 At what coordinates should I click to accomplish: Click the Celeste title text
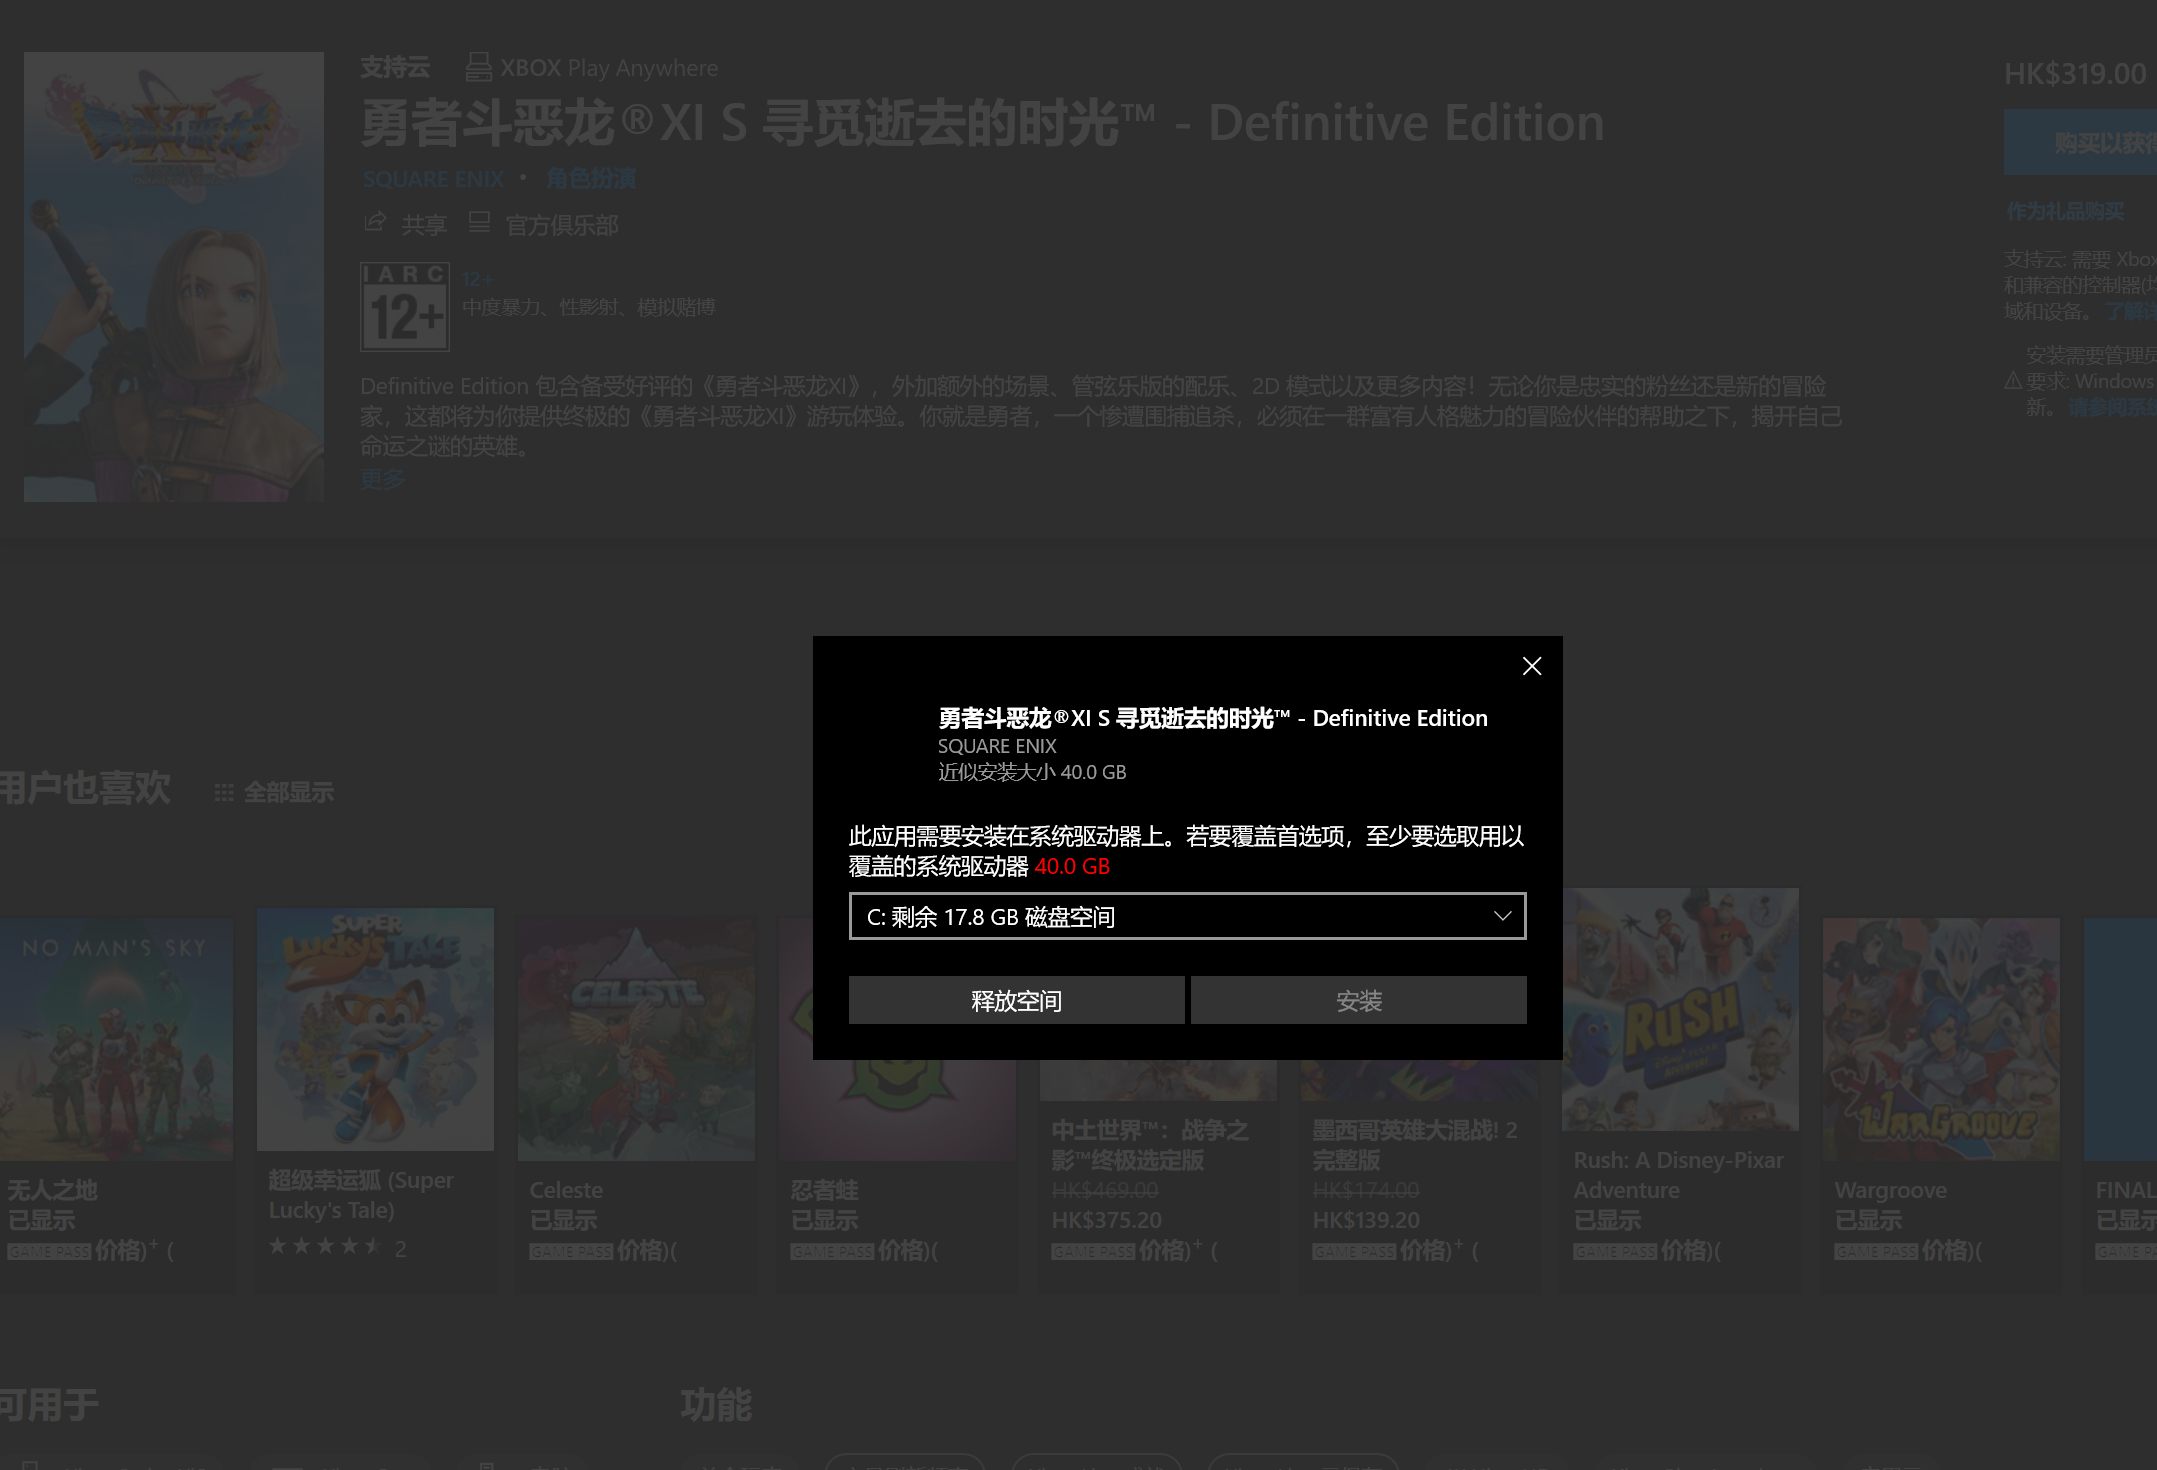[x=566, y=1190]
